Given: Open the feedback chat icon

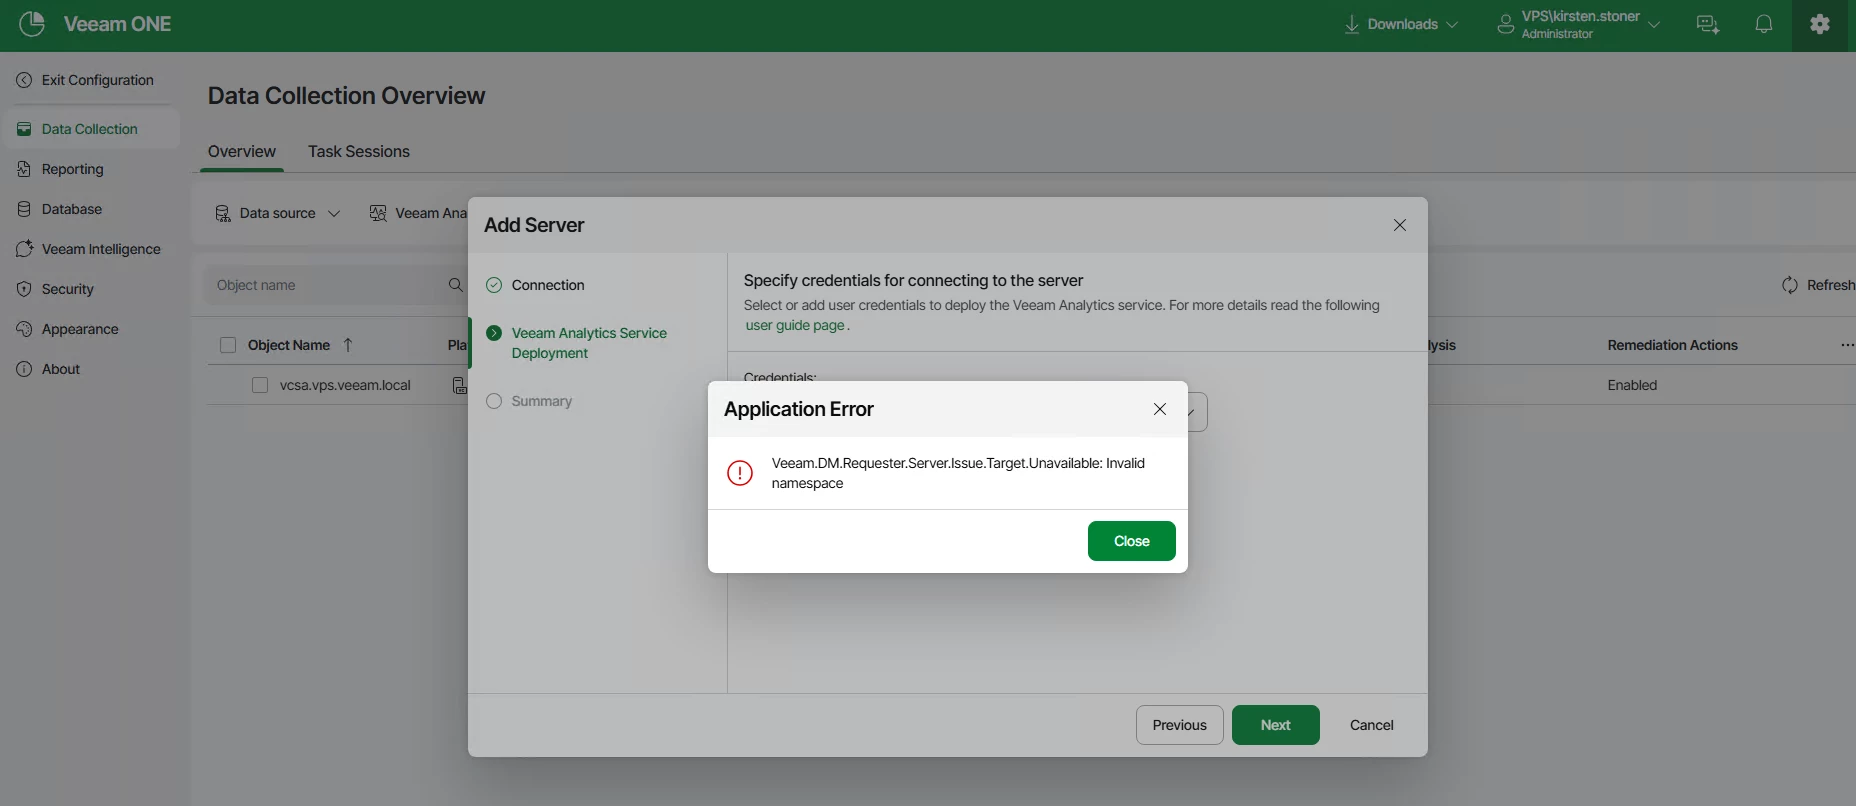Looking at the screenshot, I should click(1708, 24).
